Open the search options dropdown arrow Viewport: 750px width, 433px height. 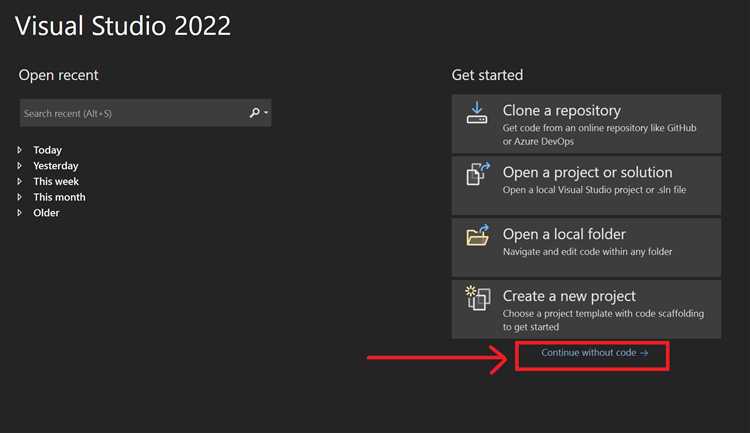[x=266, y=113]
